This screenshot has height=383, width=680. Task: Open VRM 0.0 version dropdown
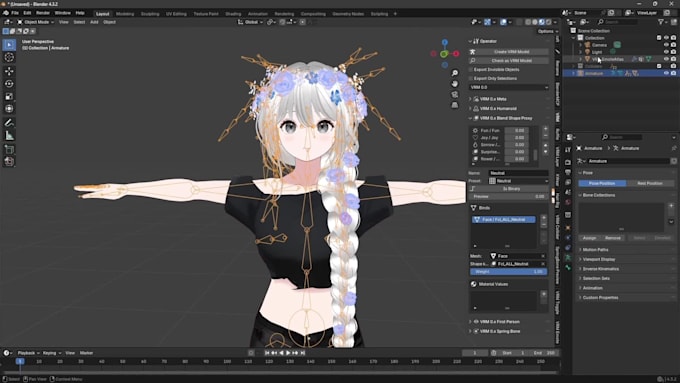pyautogui.click(x=509, y=87)
